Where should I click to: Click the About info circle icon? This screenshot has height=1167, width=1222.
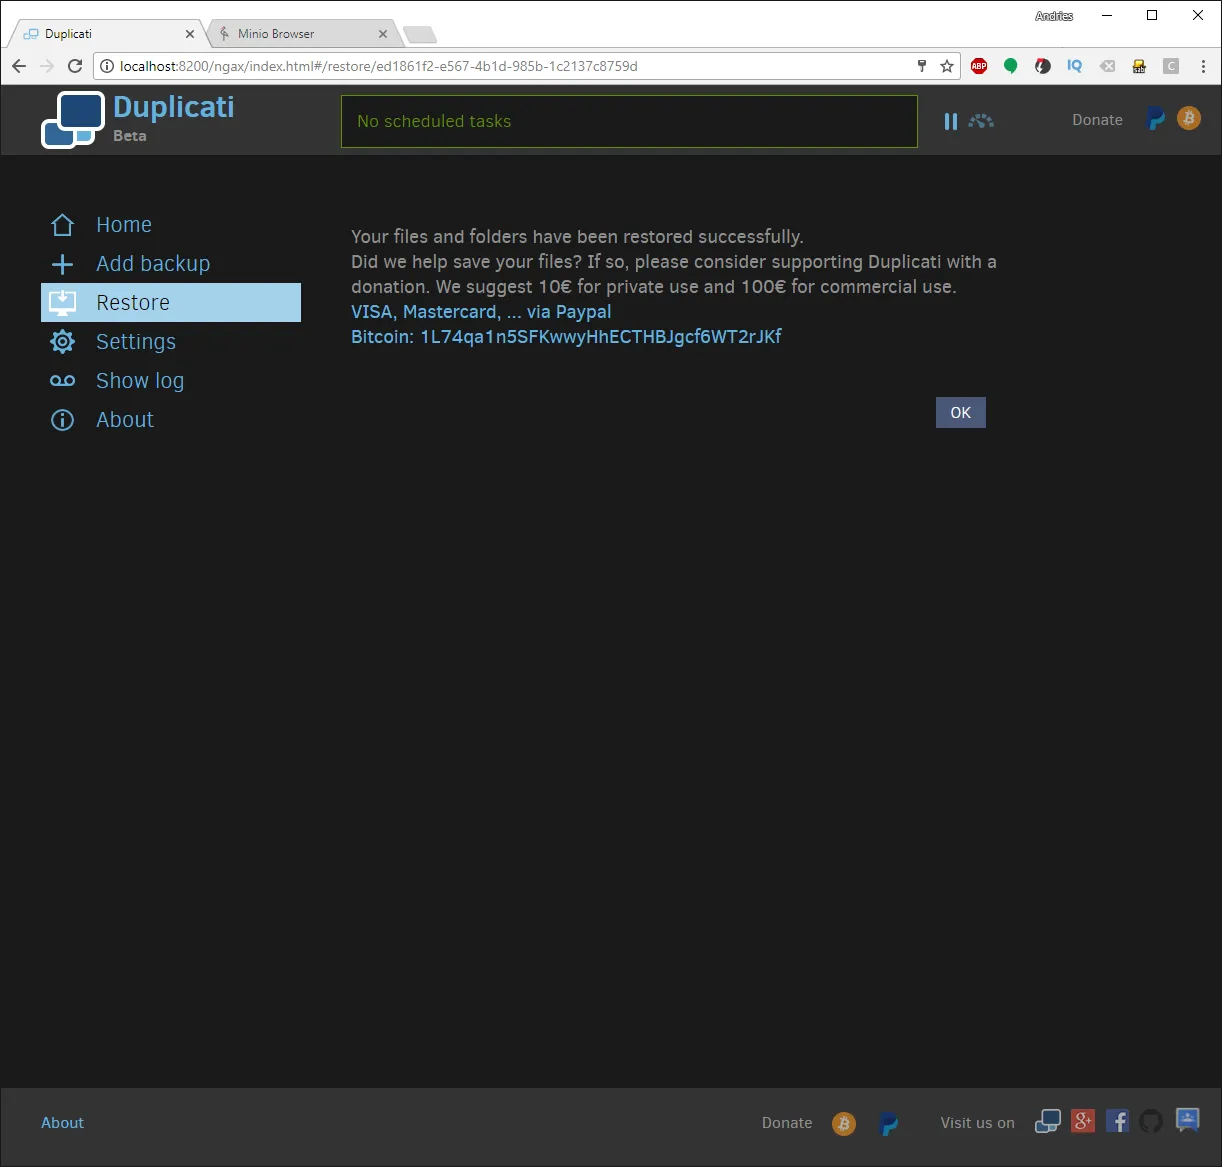tap(62, 420)
